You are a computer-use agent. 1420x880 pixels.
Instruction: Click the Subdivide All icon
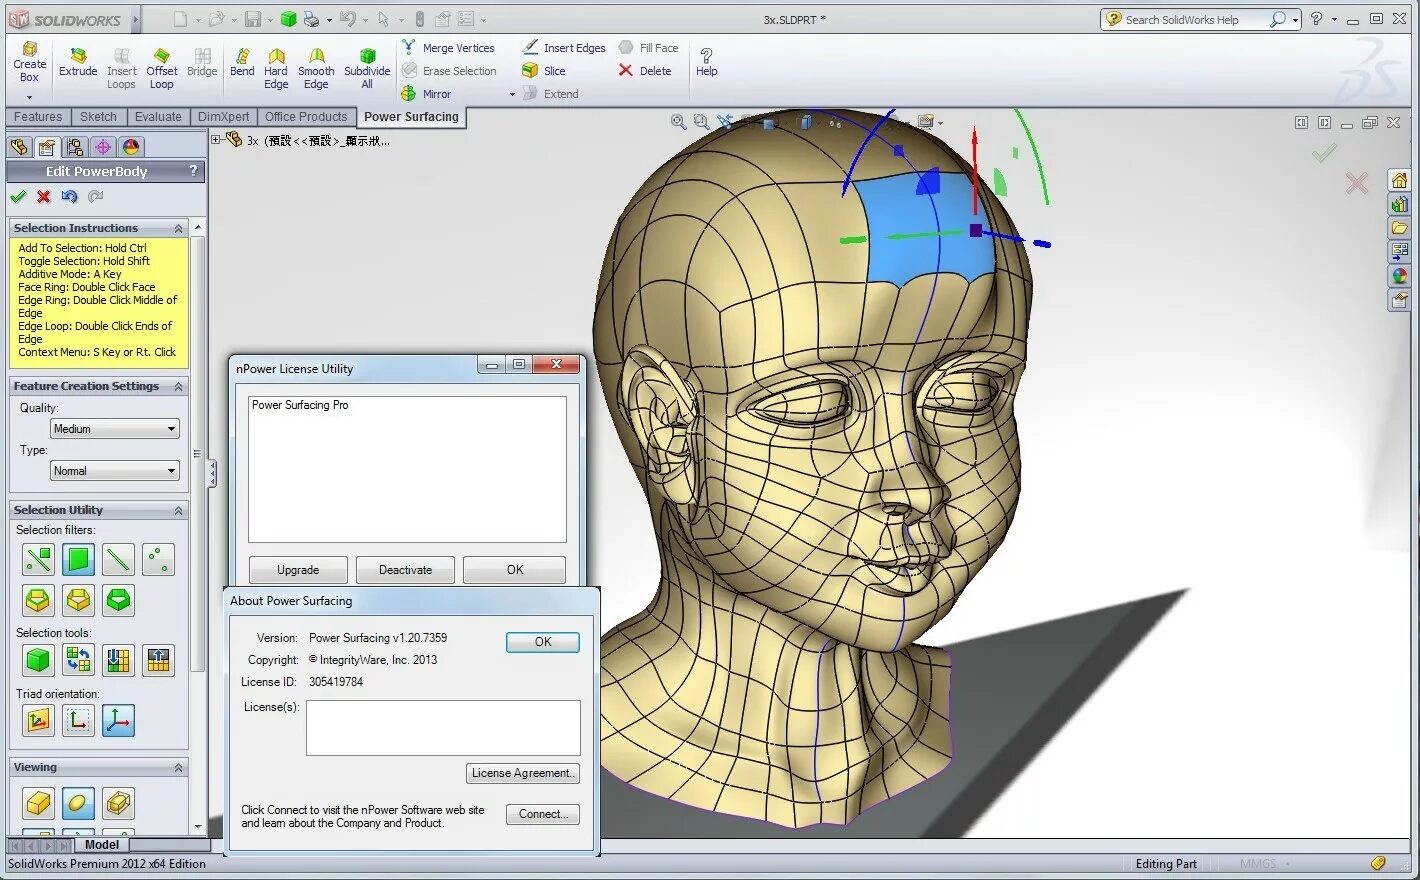[x=367, y=57]
